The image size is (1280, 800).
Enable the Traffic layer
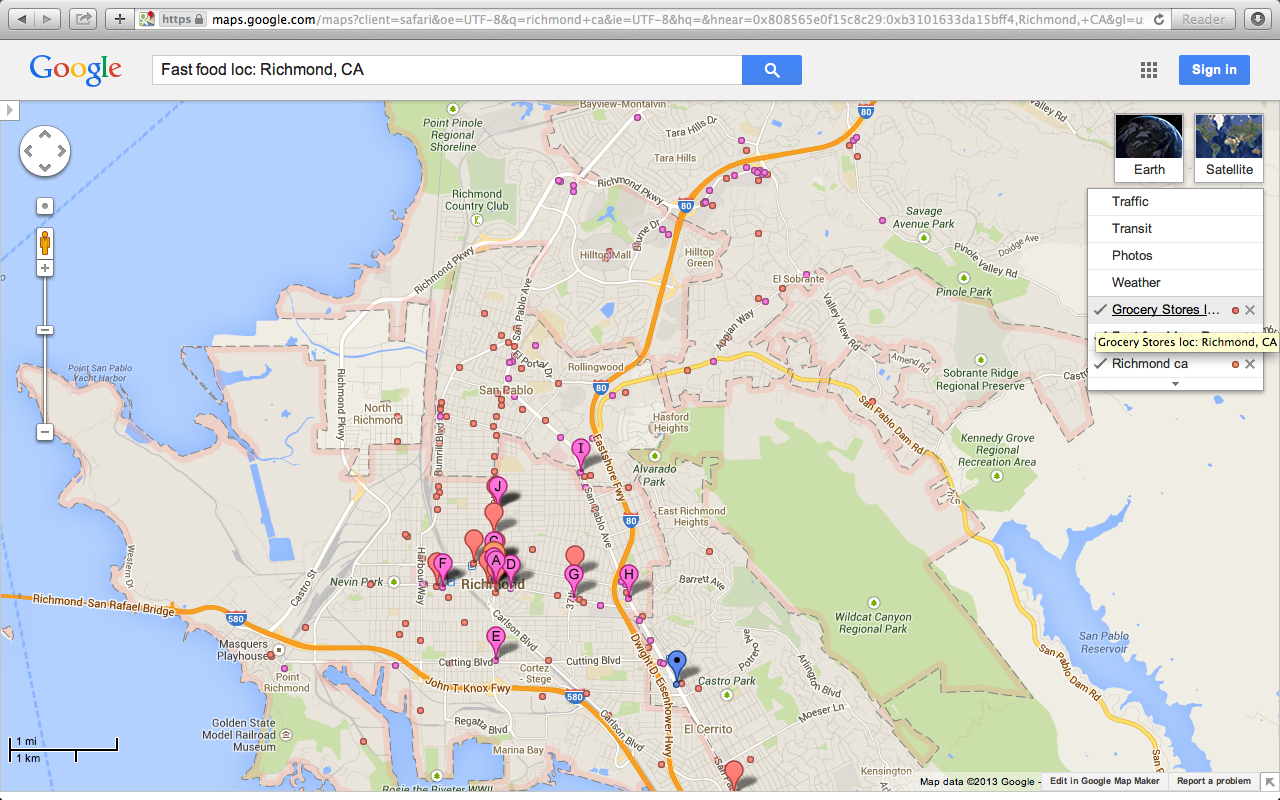tap(1175, 202)
